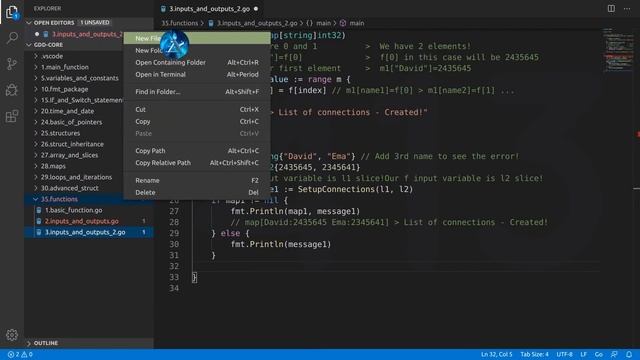This screenshot has width=640, height=360.
Task: Click the notifications bell in status bar
Action: pos(629,354)
